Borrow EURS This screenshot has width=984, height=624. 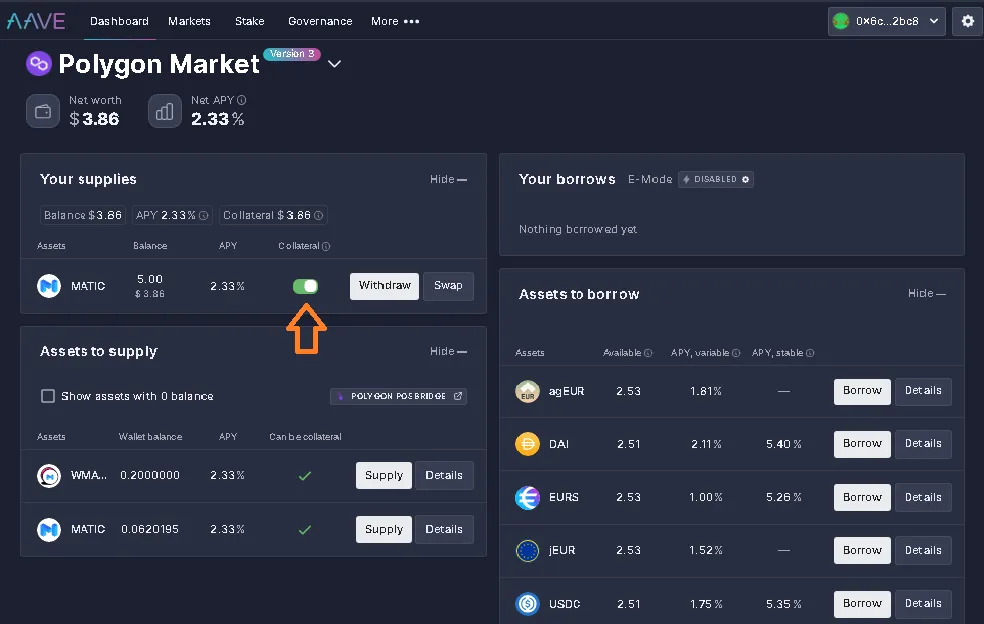[862, 498]
